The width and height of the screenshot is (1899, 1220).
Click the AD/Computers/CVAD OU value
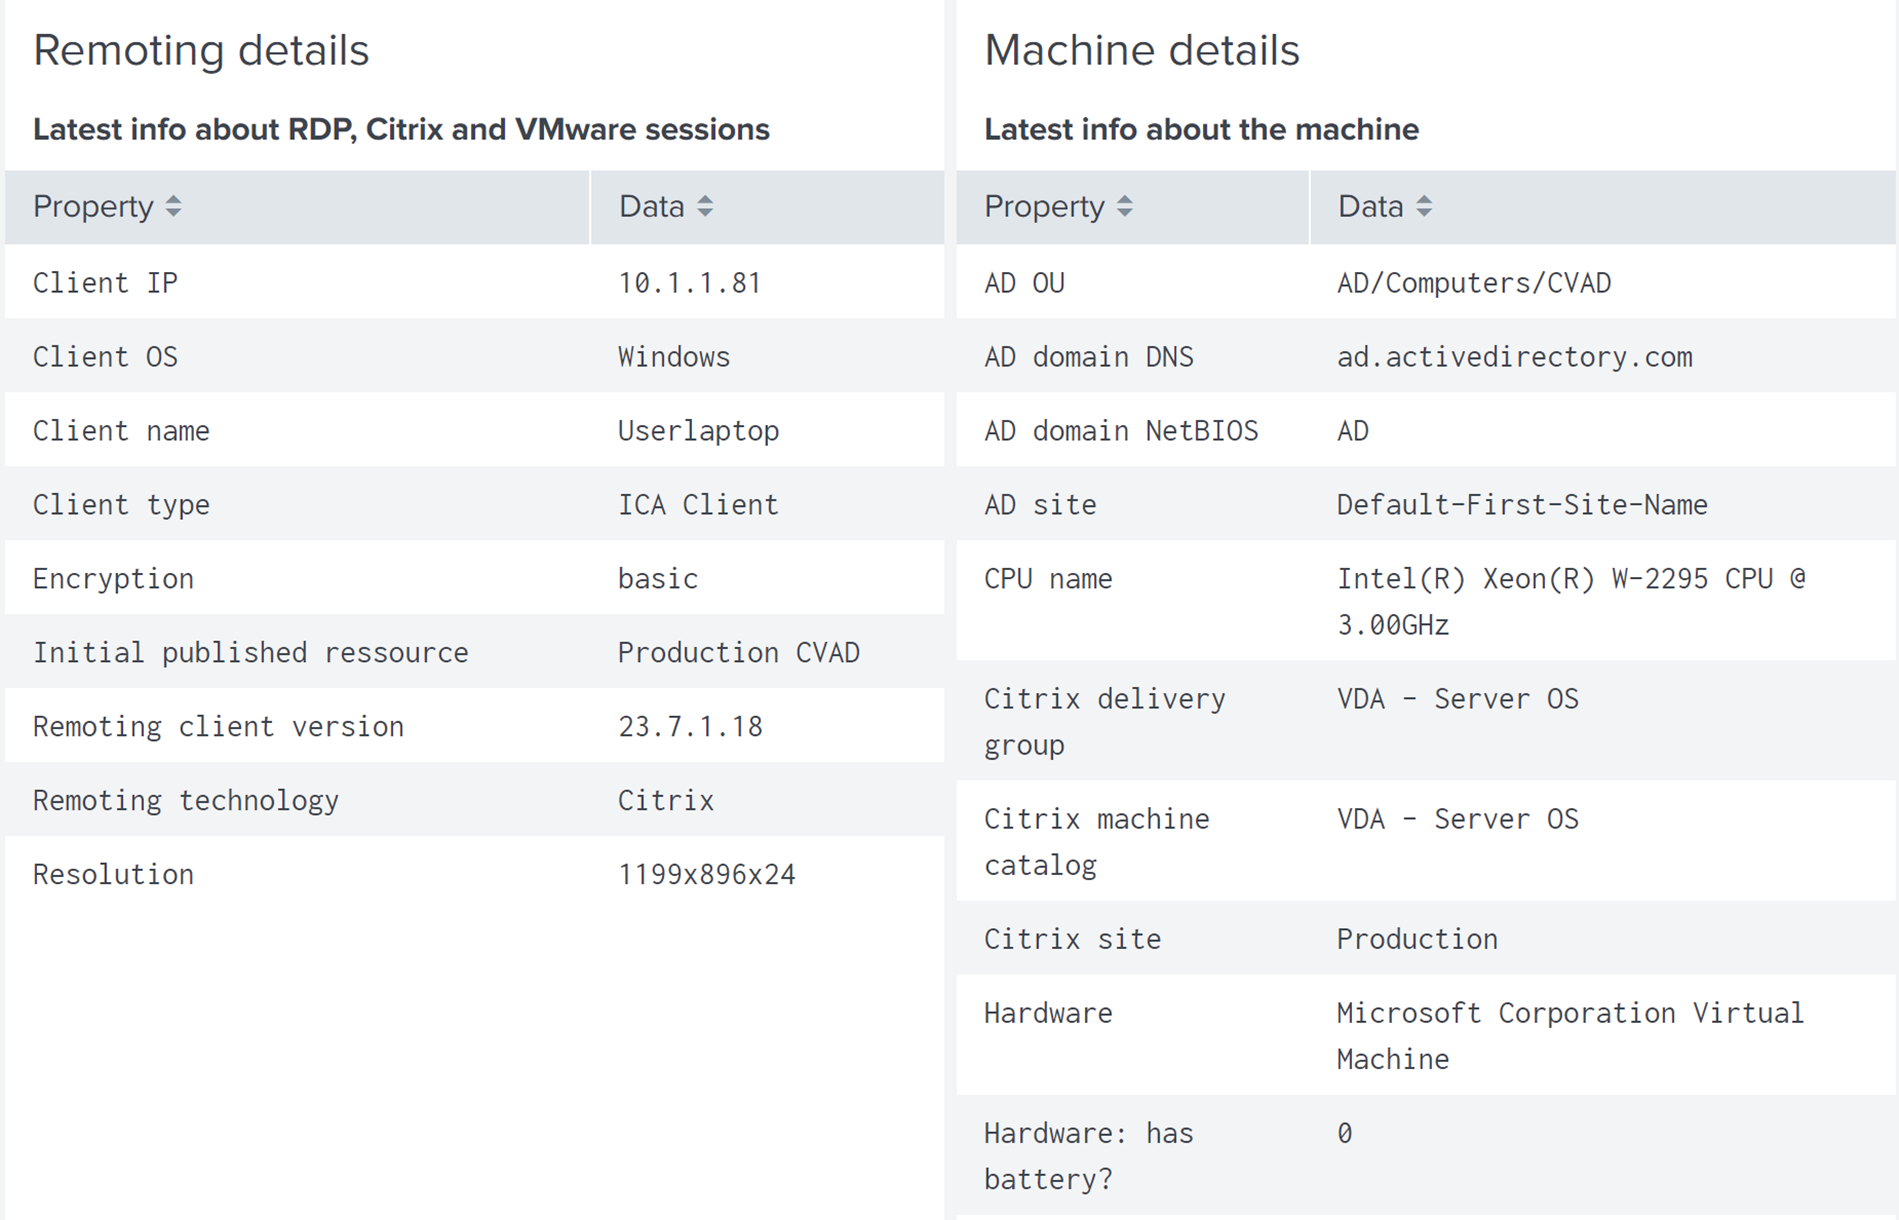coord(1473,283)
